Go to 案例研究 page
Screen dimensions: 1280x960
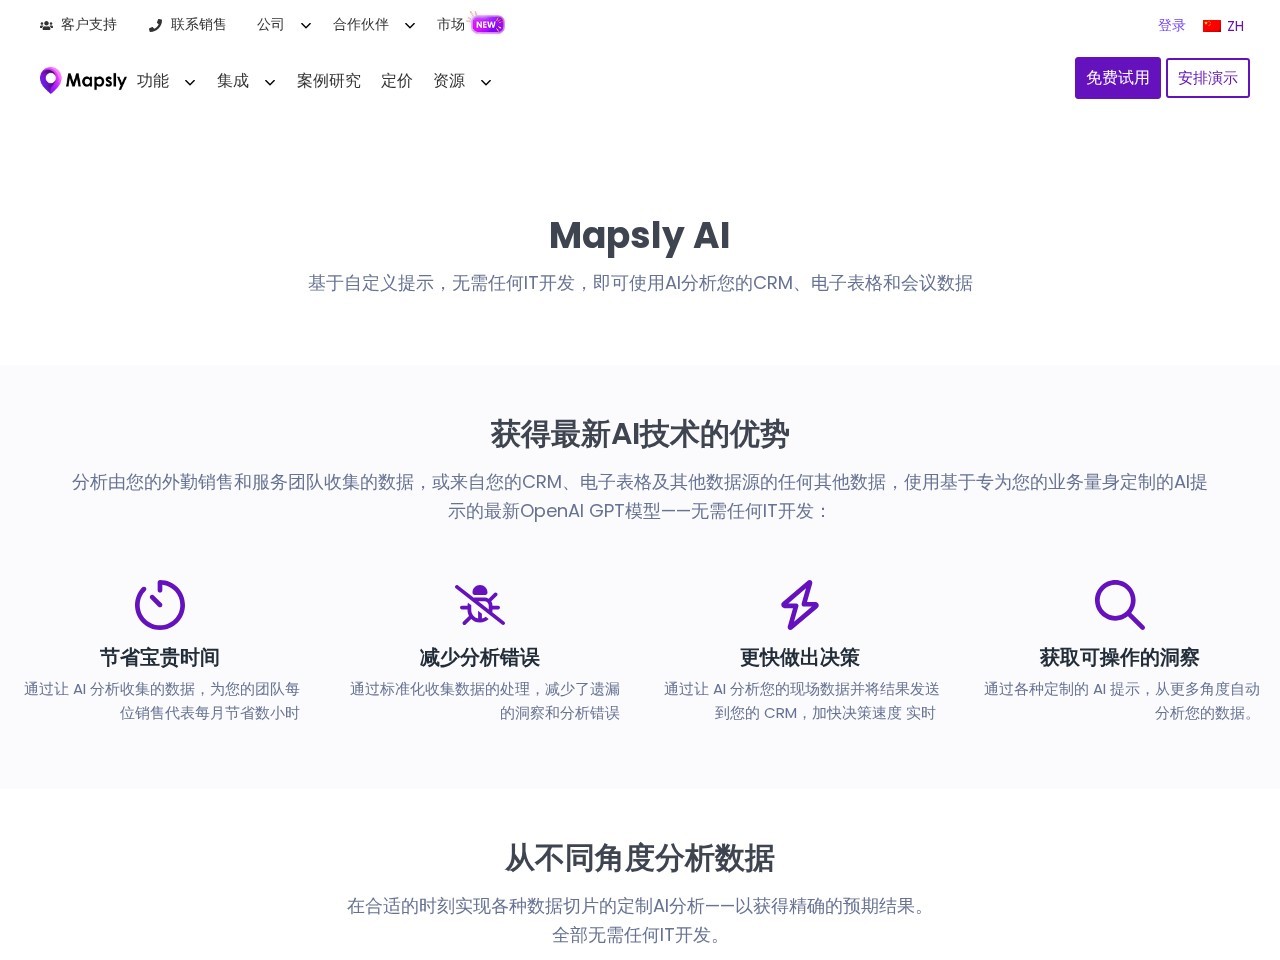point(329,81)
